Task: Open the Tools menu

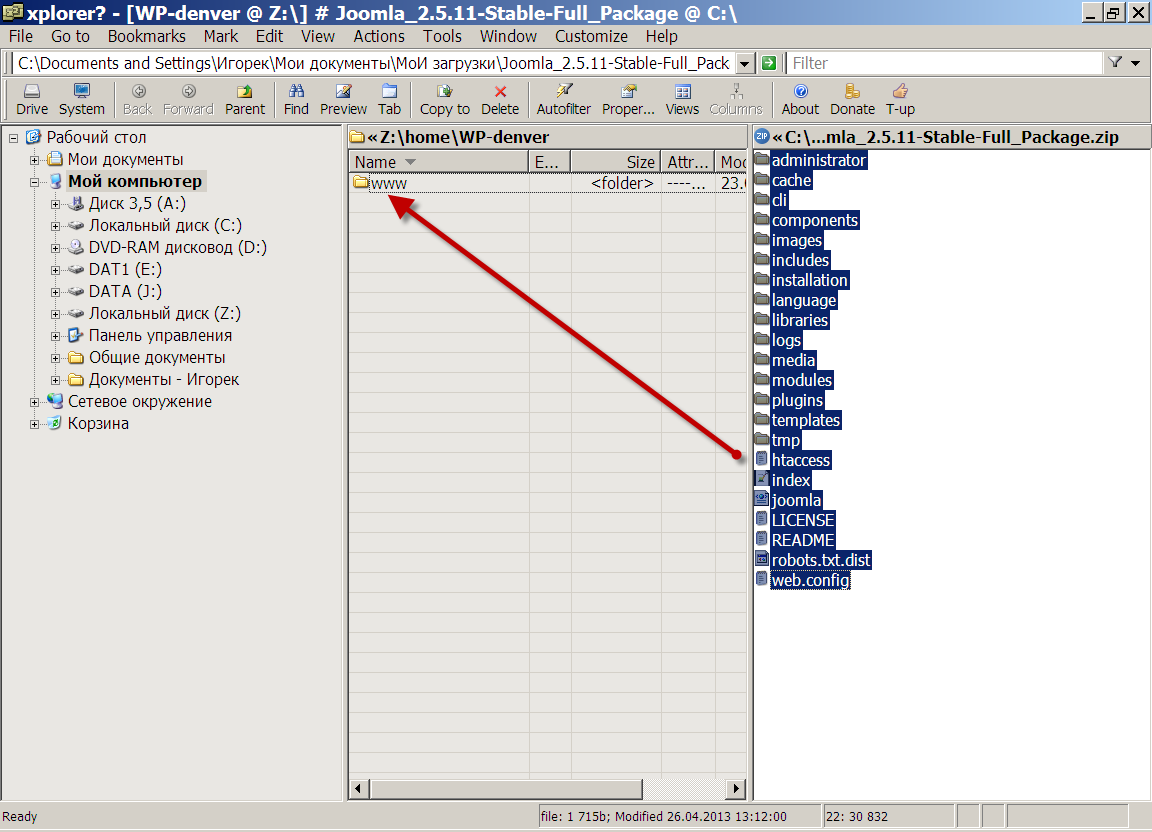Action: click(442, 36)
